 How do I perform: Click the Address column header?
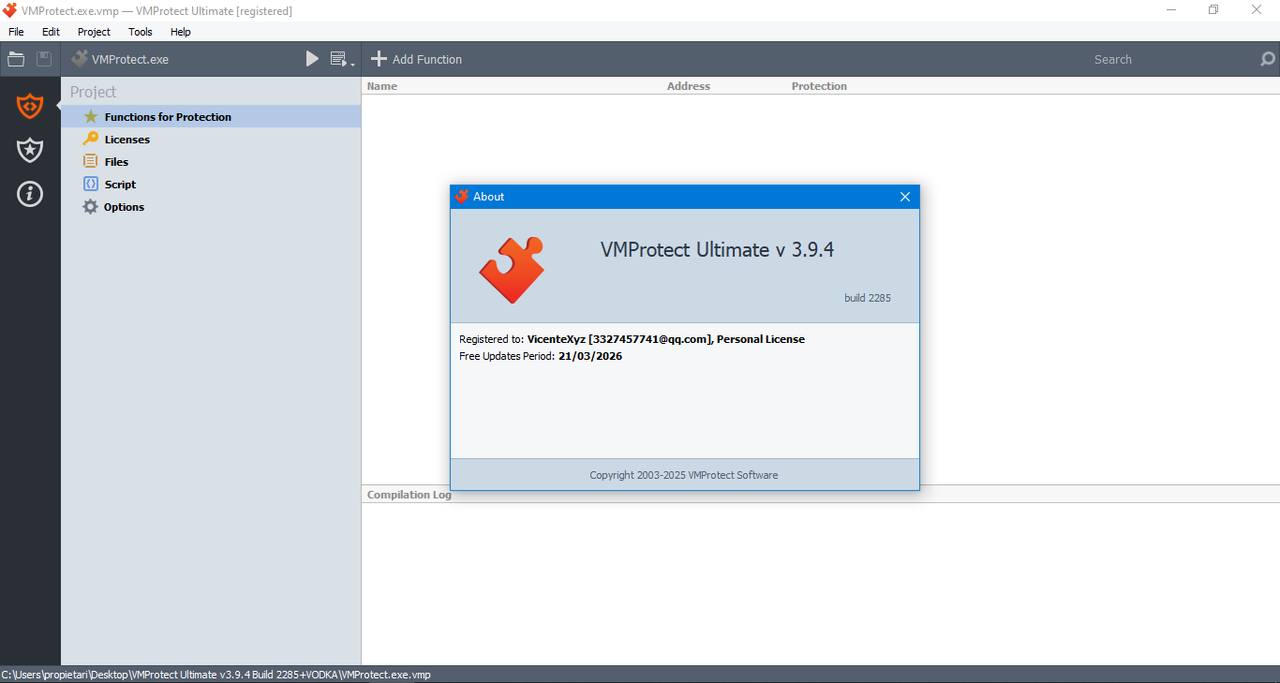pos(688,86)
